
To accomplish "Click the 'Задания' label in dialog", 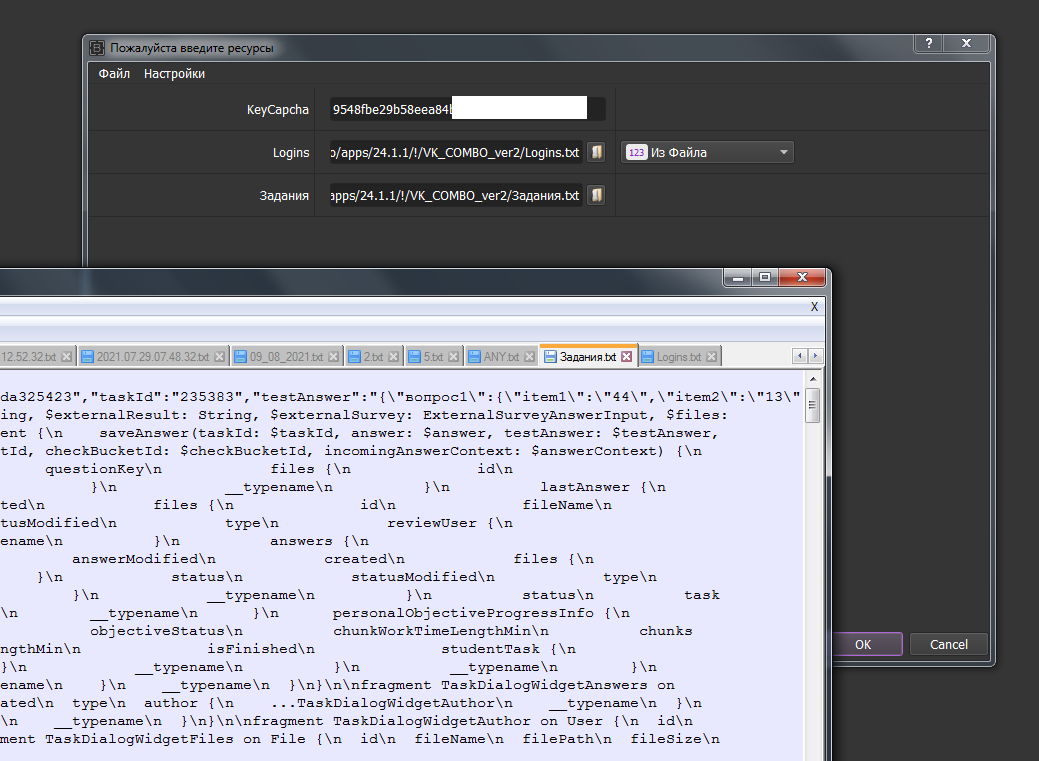I will pos(284,196).
